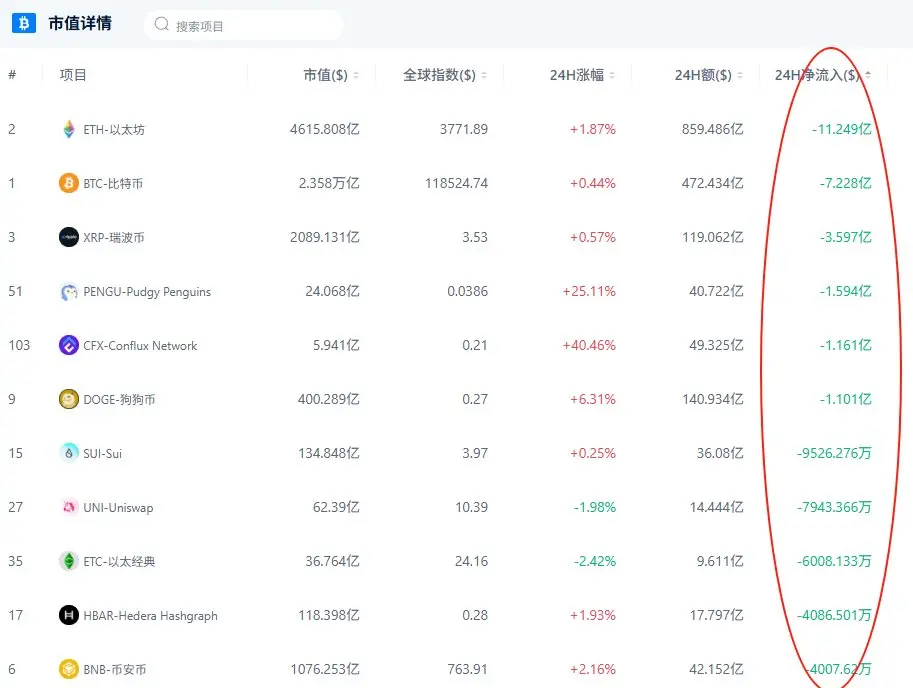The height and width of the screenshot is (688, 913).
Task: Click BTC net inflow -7.228亿
Action: coord(845,183)
